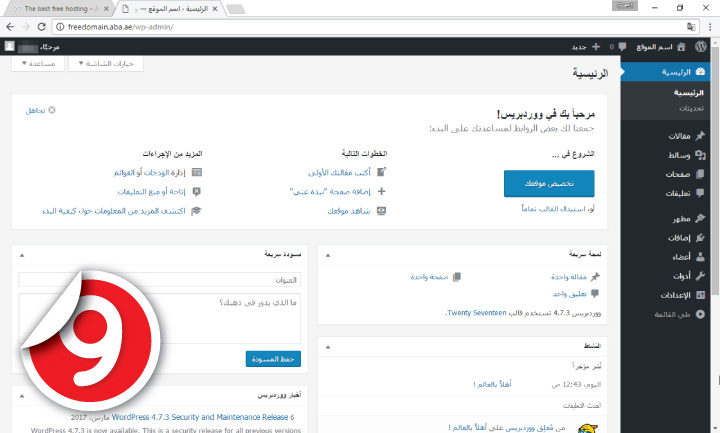Dismiss welcome panel with the X icon
Image resolution: width=720 pixels, height=433 pixels.
tap(52, 110)
